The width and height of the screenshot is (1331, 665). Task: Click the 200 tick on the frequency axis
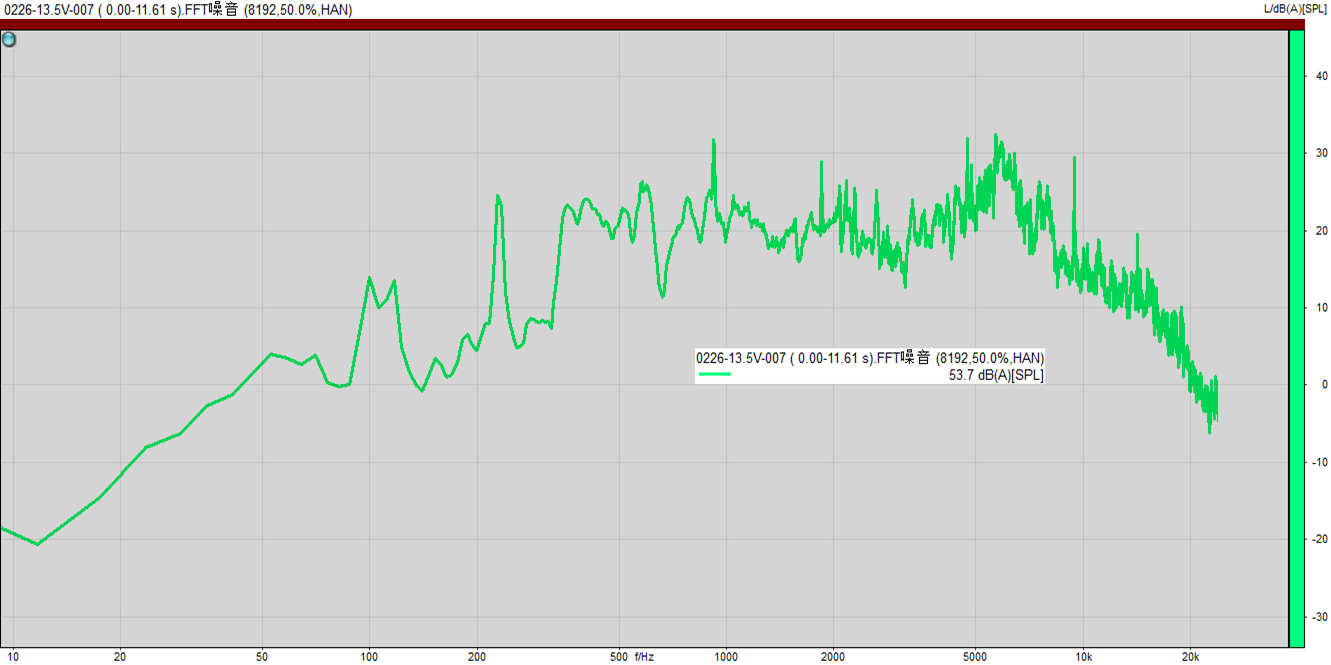point(476,657)
